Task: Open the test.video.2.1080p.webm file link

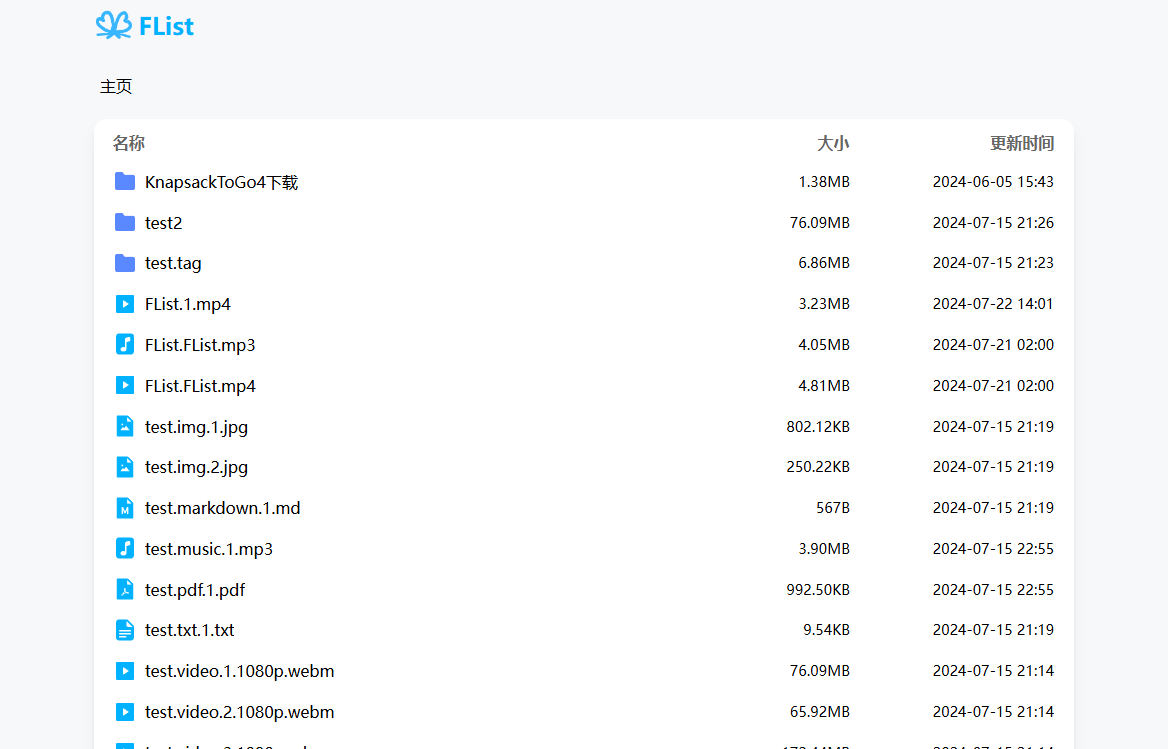Action: pyautogui.click(x=239, y=711)
